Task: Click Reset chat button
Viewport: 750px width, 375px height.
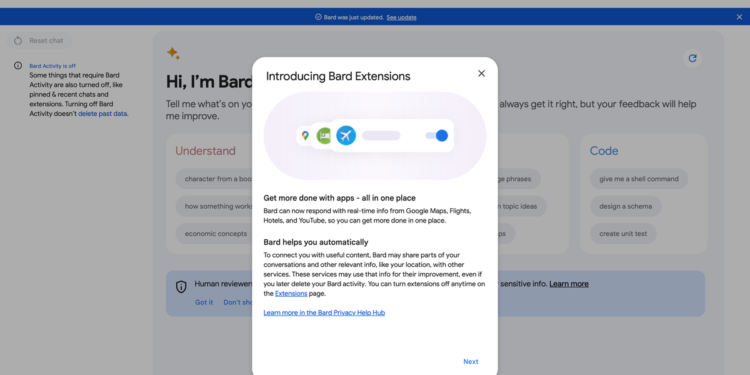Action: click(39, 41)
